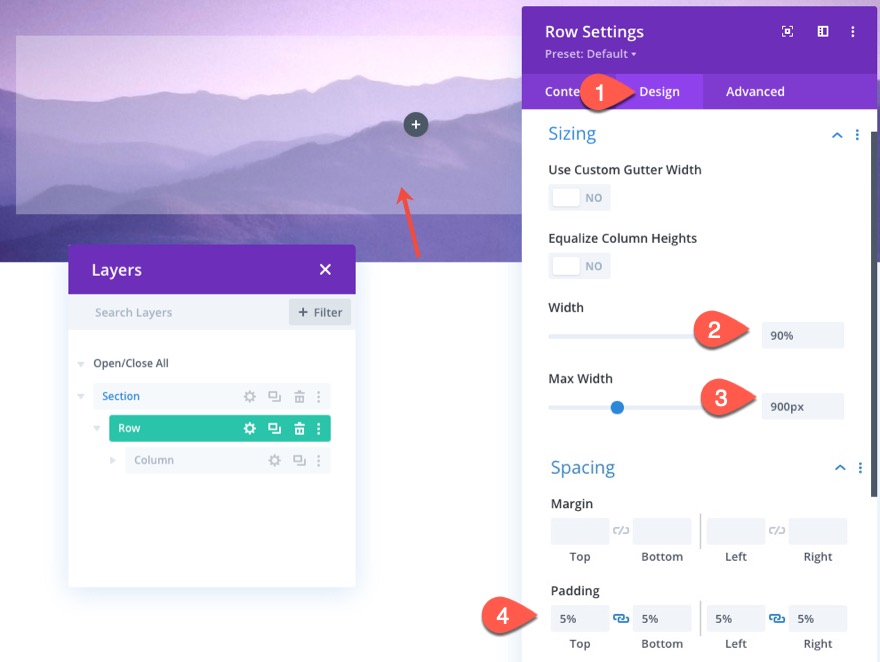Image resolution: width=880 pixels, height=662 pixels.
Task: Delete the Section layer via trash icon
Action: click(x=299, y=397)
